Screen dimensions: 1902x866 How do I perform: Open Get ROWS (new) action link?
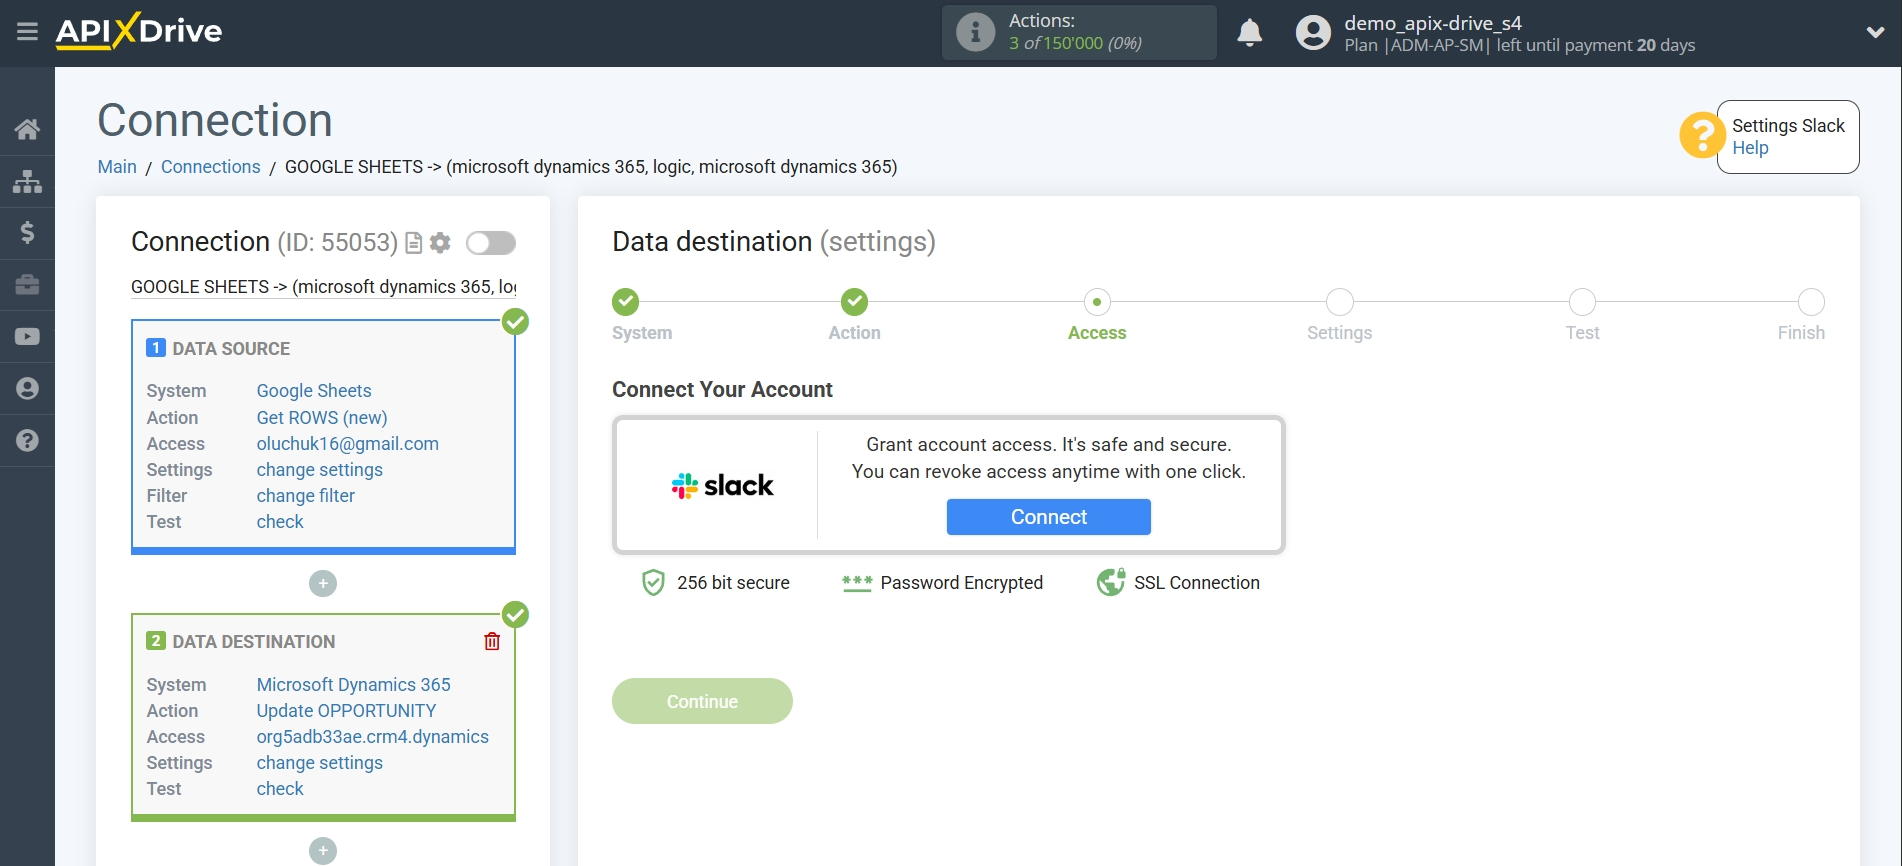tap(322, 418)
